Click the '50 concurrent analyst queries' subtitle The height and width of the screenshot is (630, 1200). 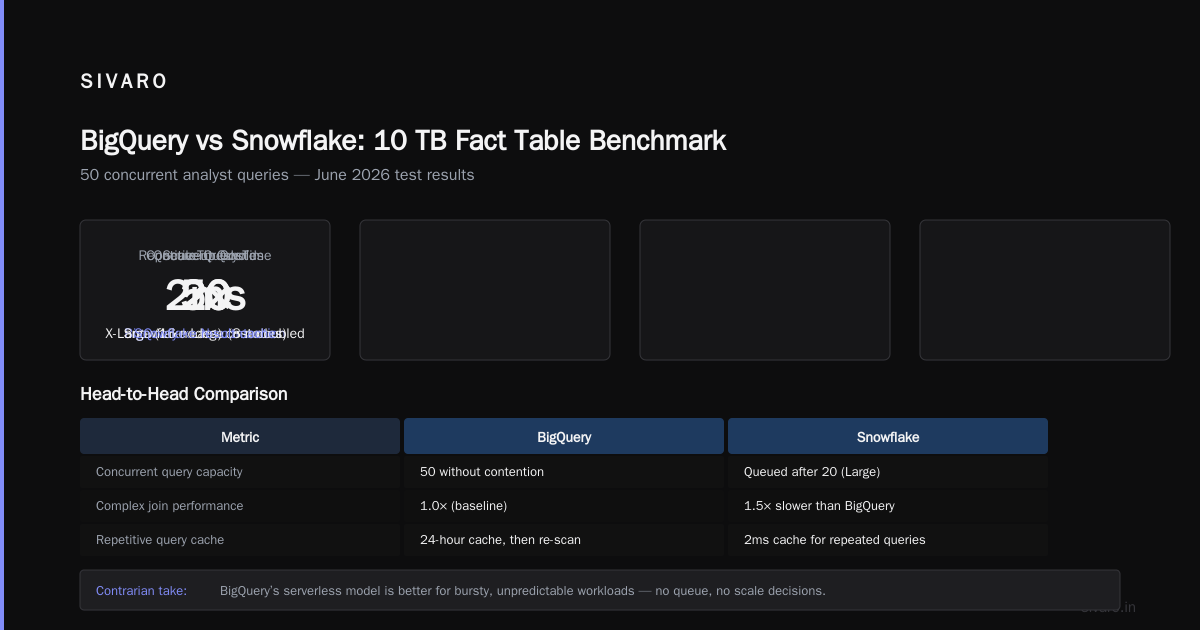pos(277,175)
